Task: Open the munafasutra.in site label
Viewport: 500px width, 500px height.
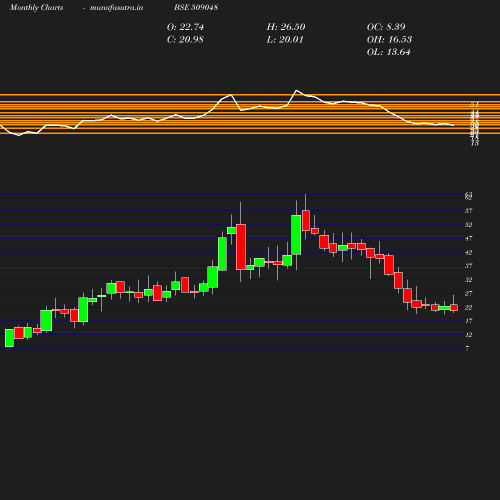Action: (116, 7)
